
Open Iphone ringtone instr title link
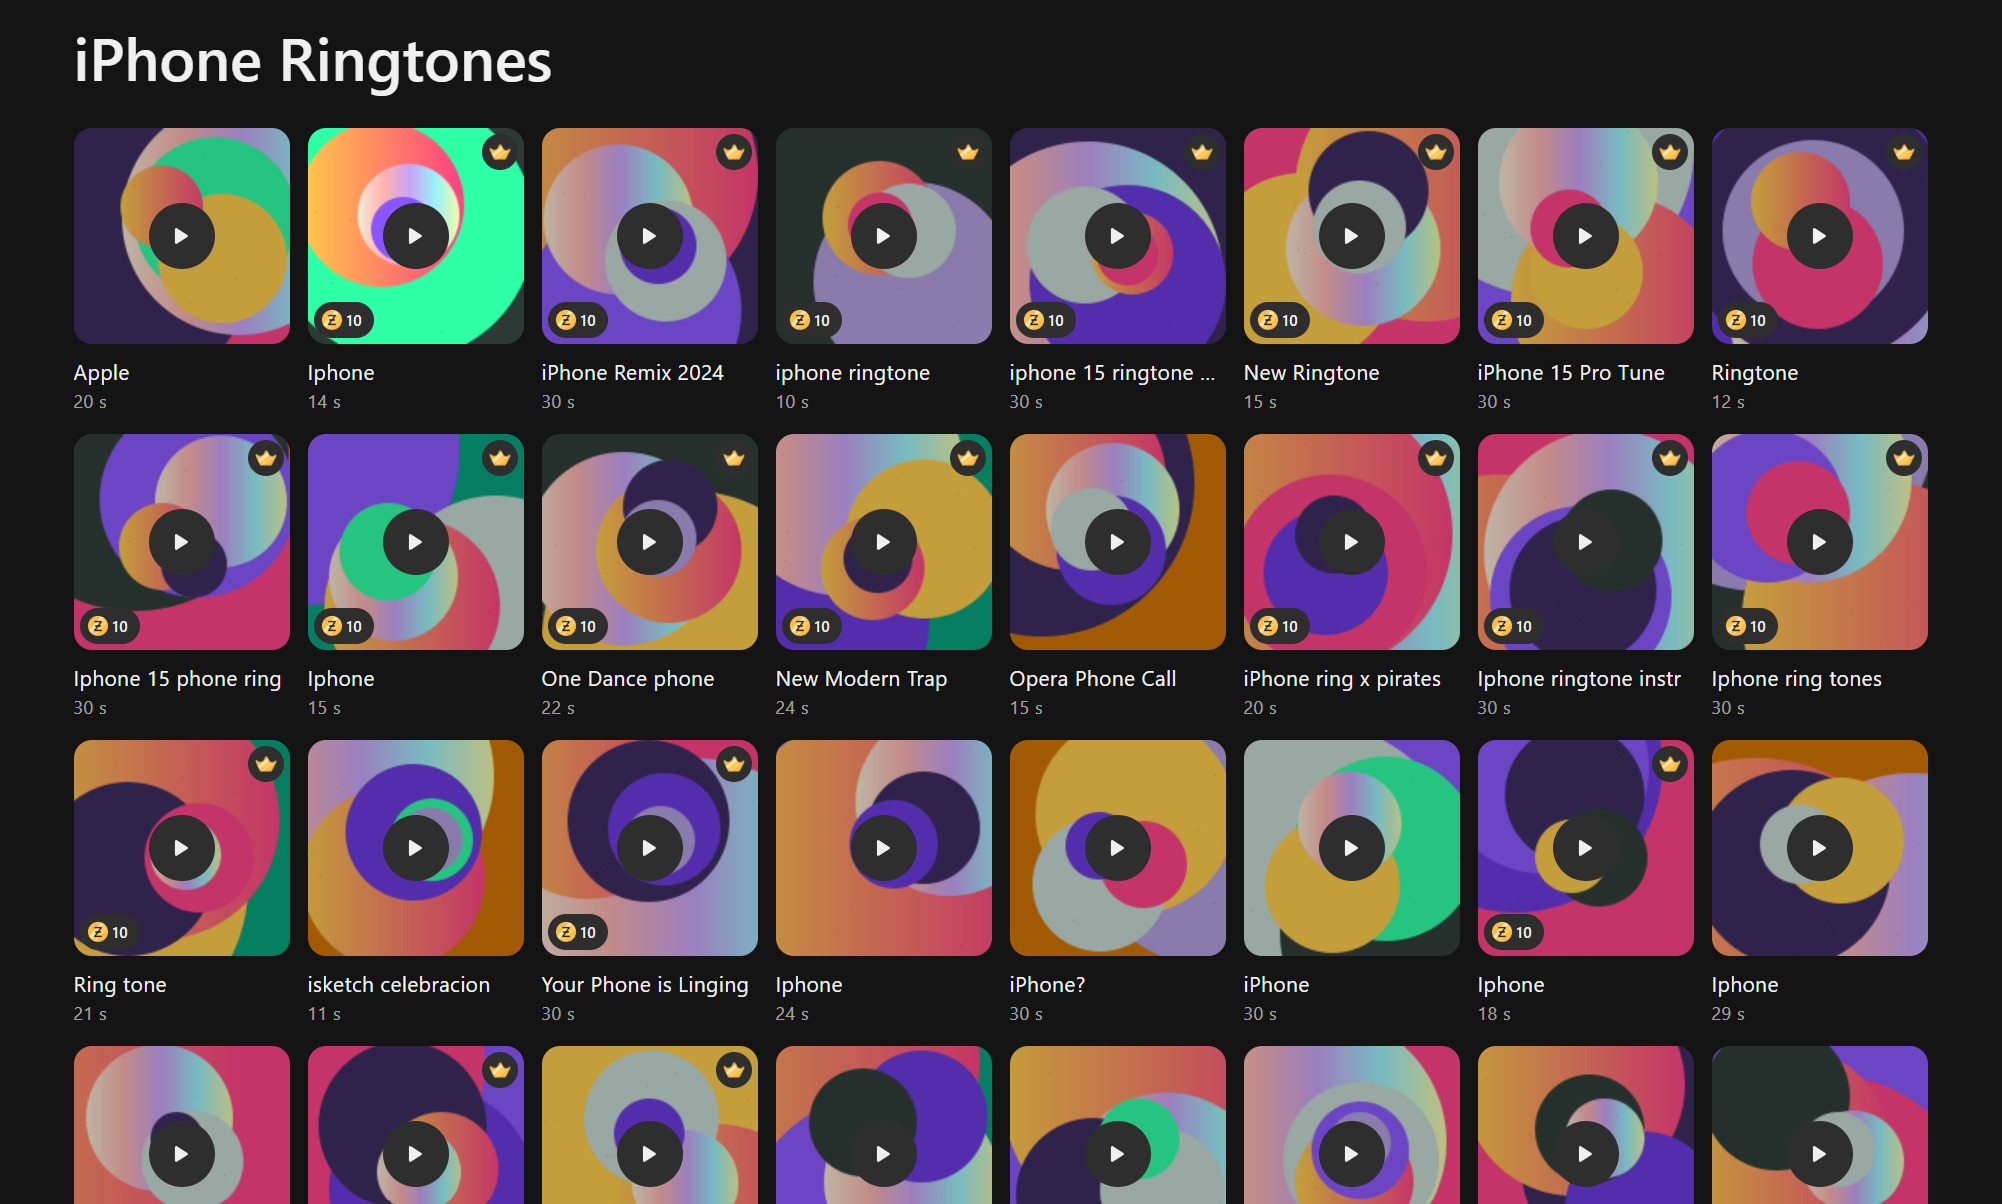(x=1578, y=679)
